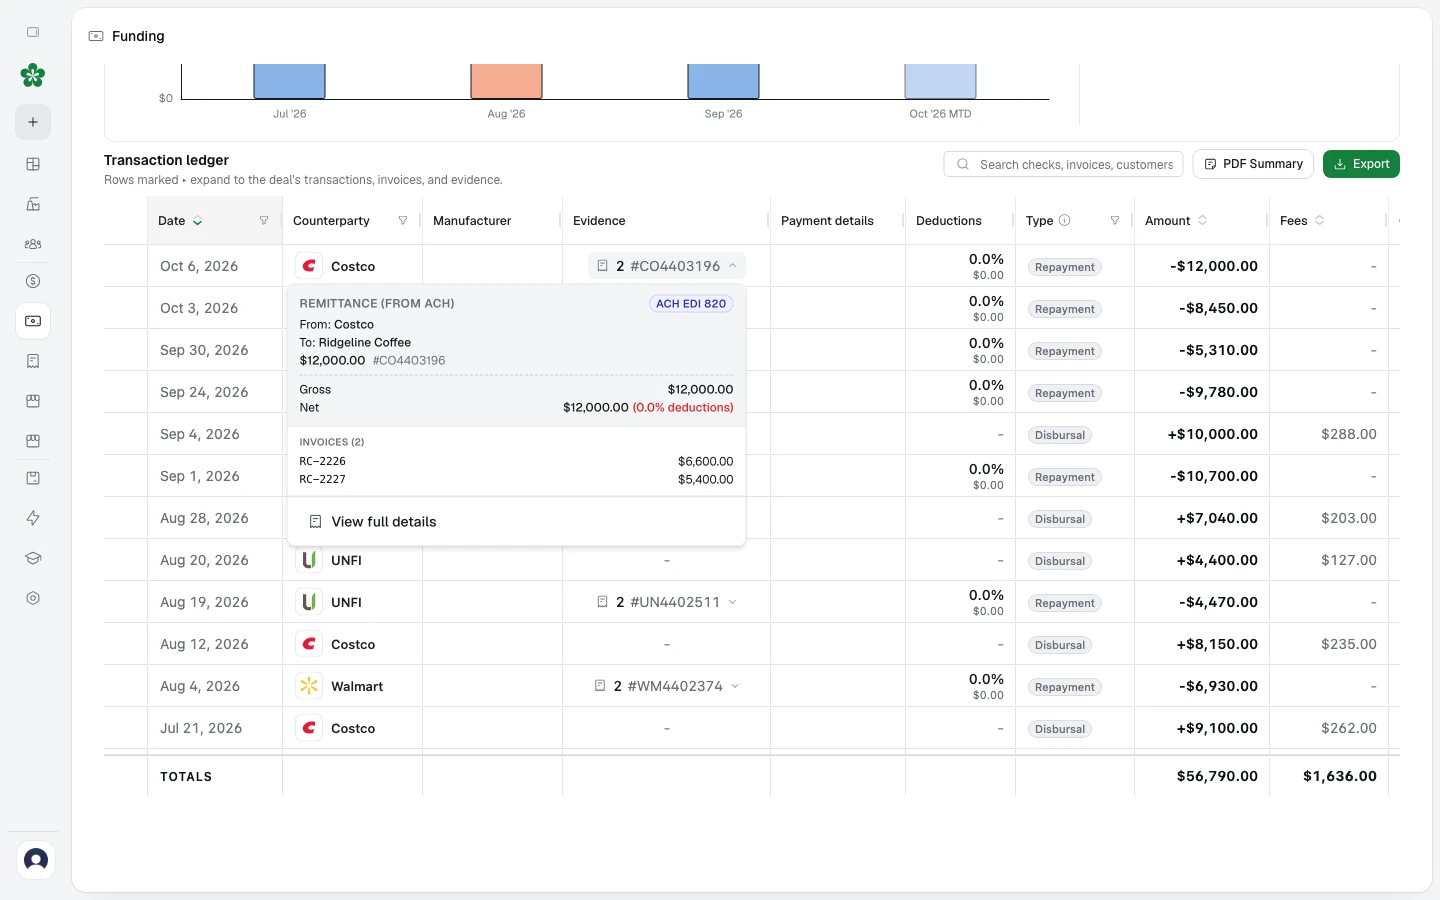Expand the #UN4402511 evidence chip

coord(667,602)
